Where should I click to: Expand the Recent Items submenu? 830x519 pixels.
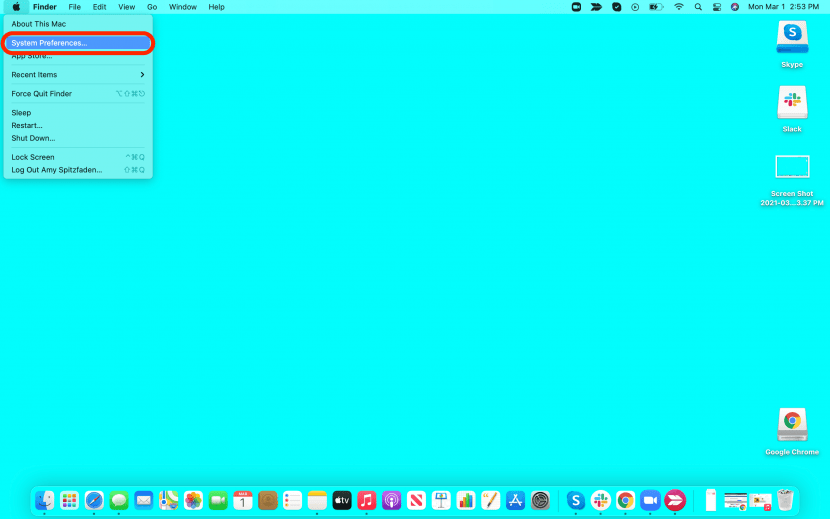click(x=78, y=75)
